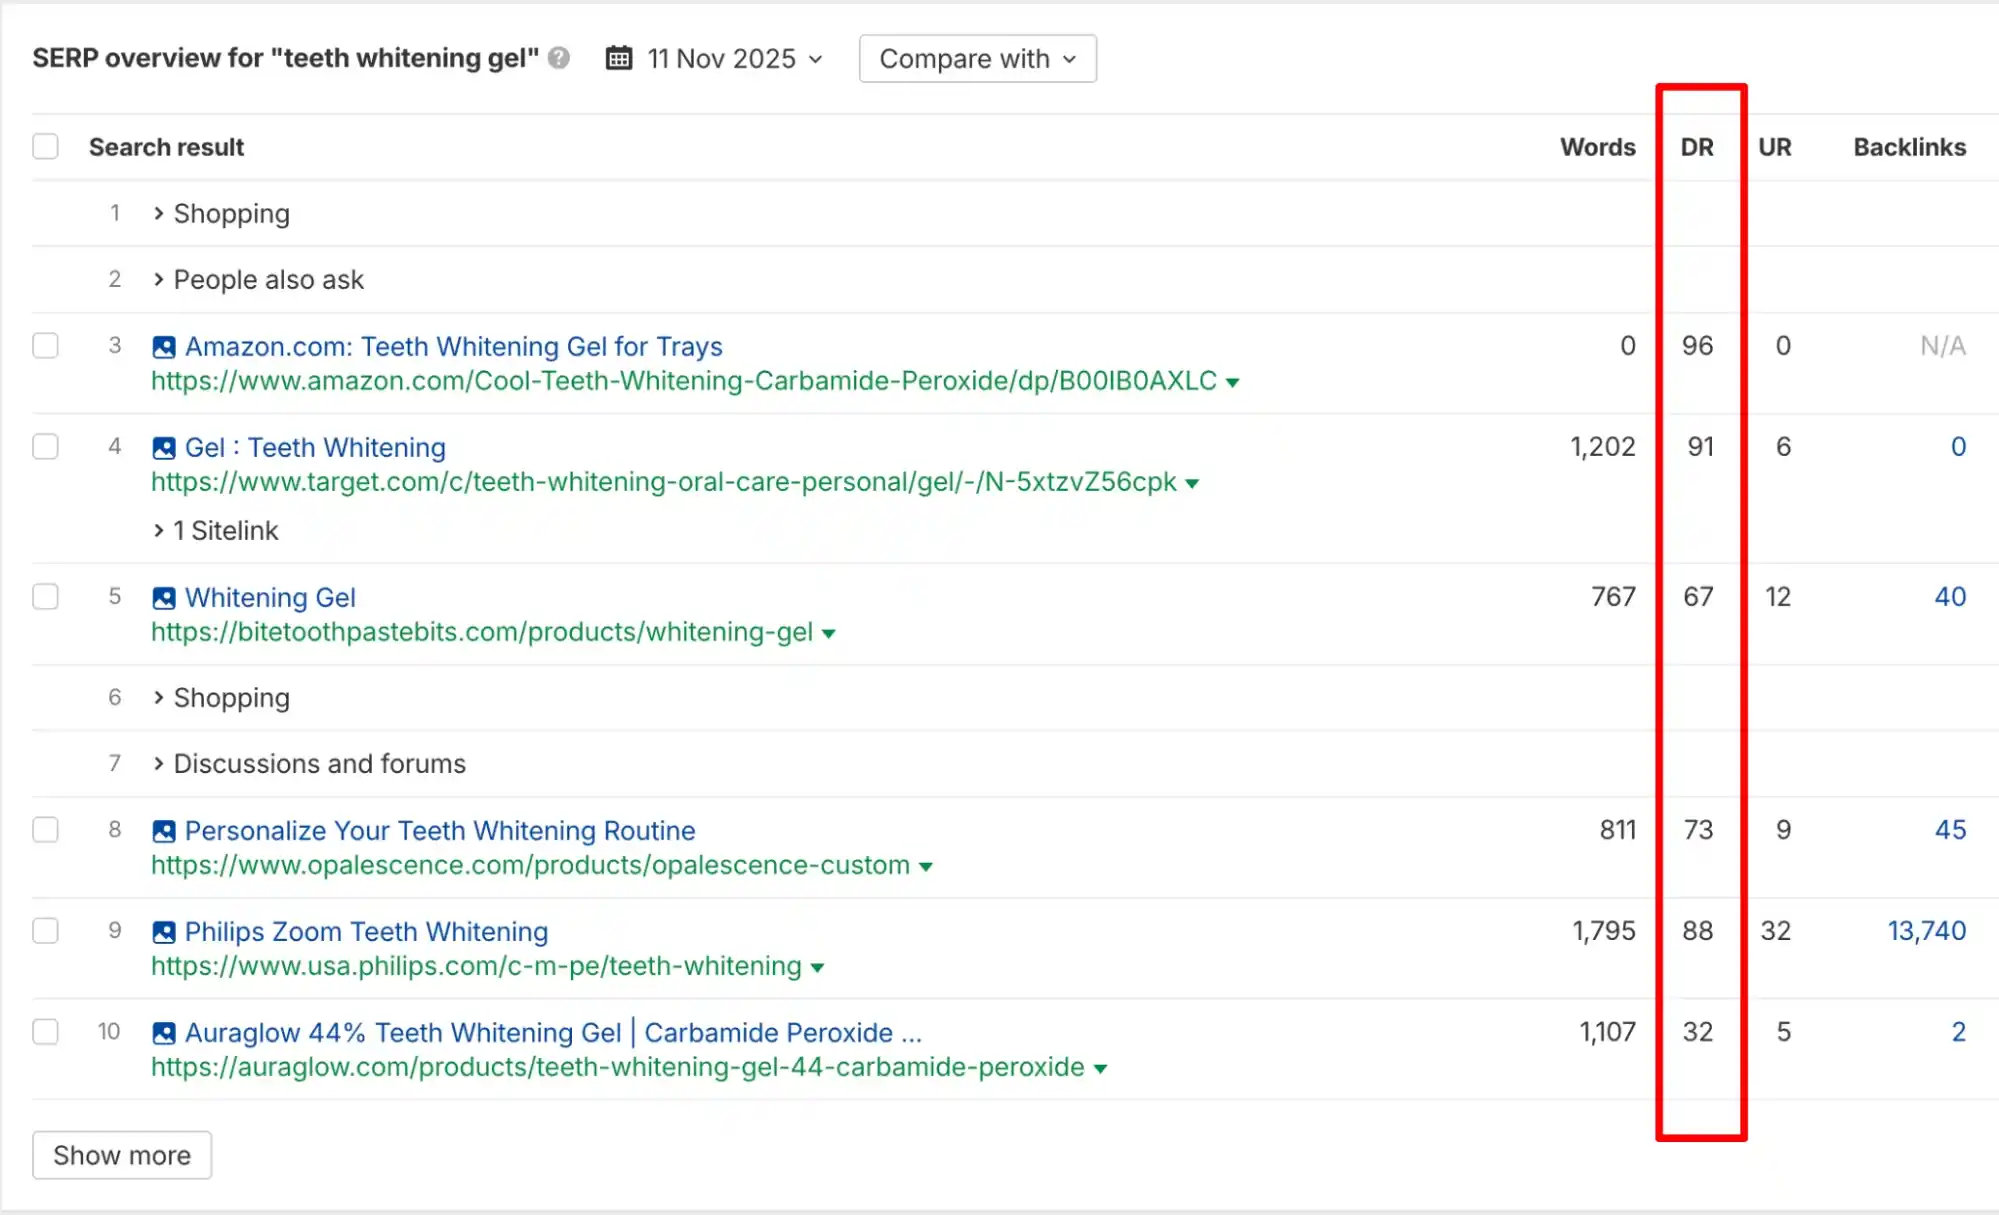Click the image icon beside the Amazon.com result
Viewport: 1999px width, 1216px height.
[163, 347]
